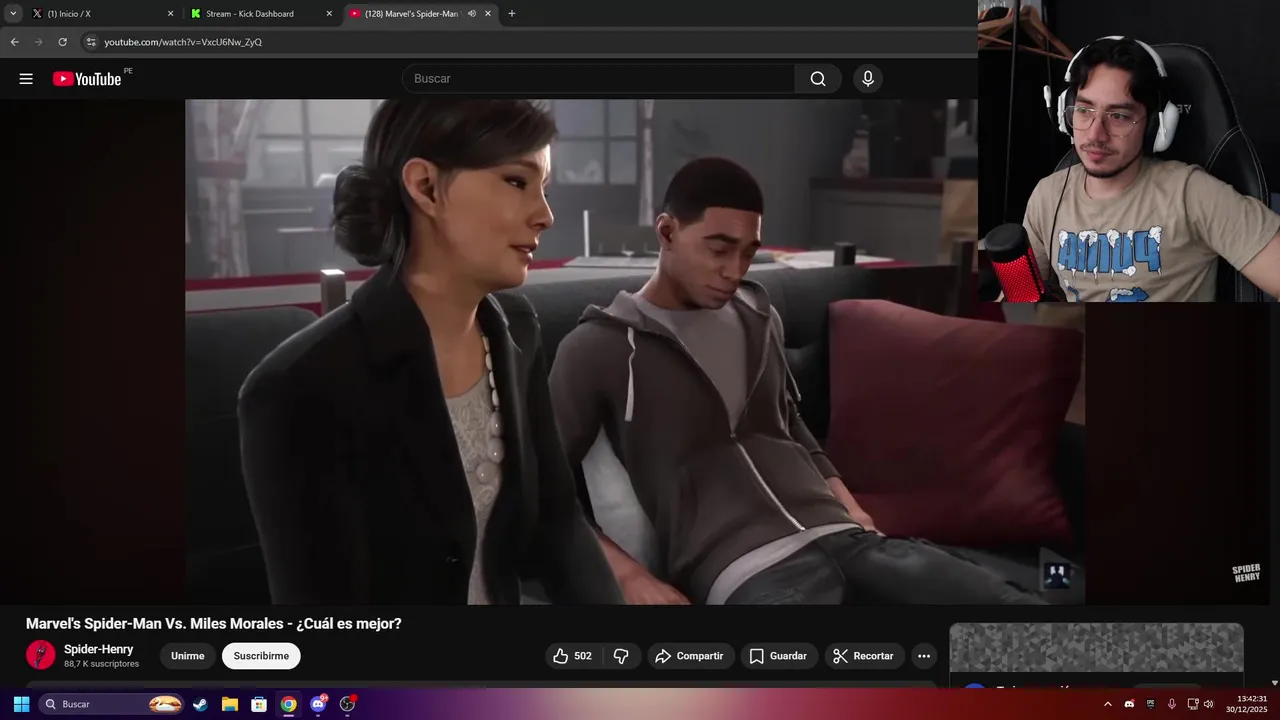This screenshot has height=720, width=1280.
Task: Open more actions three-dot menu
Action: point(924,656)
